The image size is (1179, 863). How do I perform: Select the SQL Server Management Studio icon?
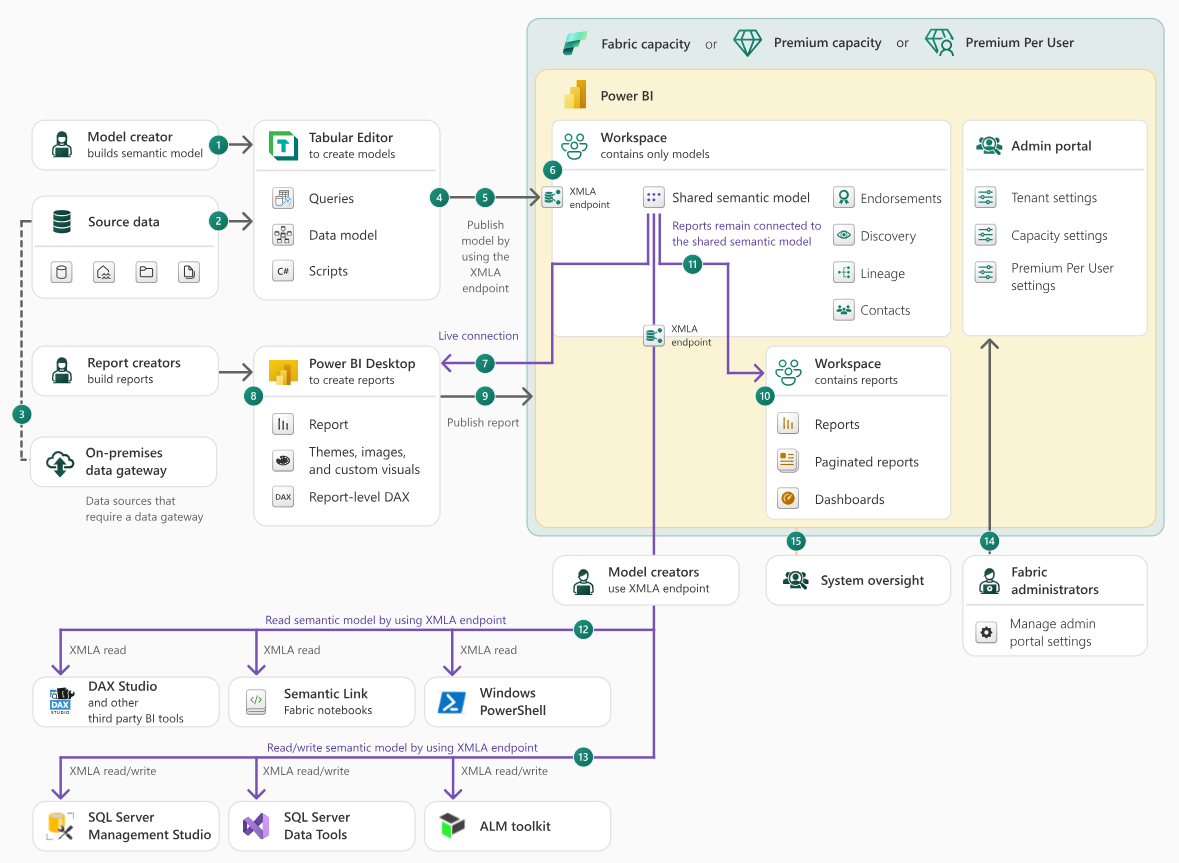tap(60, 825)
